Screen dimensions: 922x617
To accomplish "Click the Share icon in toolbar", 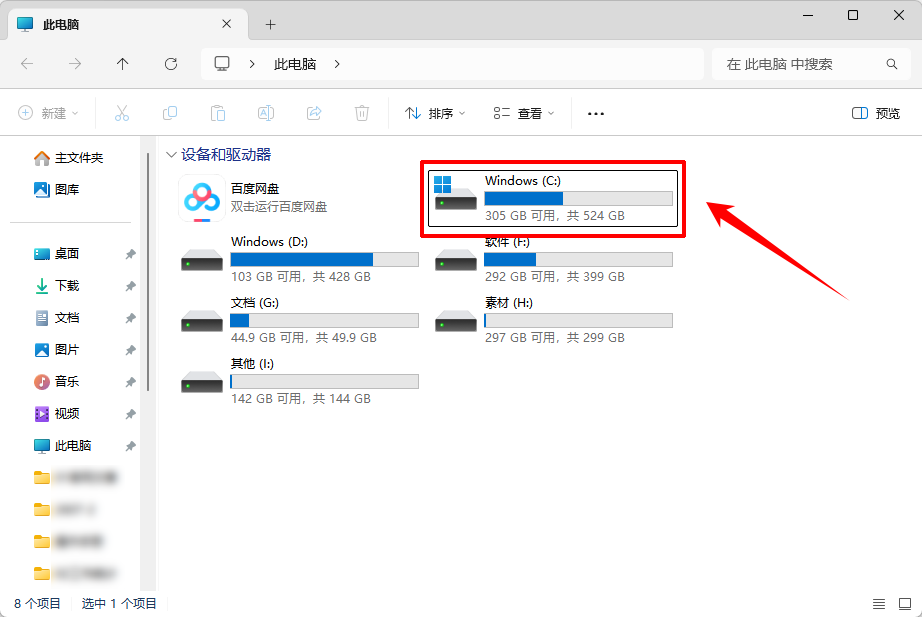I will (314, 113).
